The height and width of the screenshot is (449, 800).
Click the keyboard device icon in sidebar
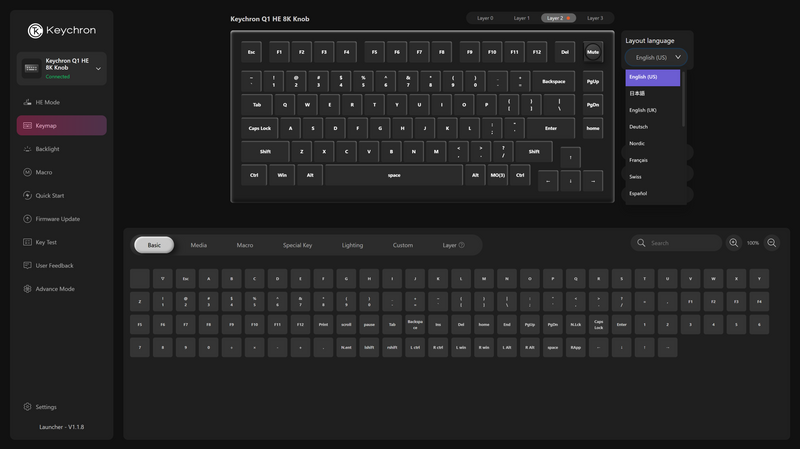[x=31, y=68]
